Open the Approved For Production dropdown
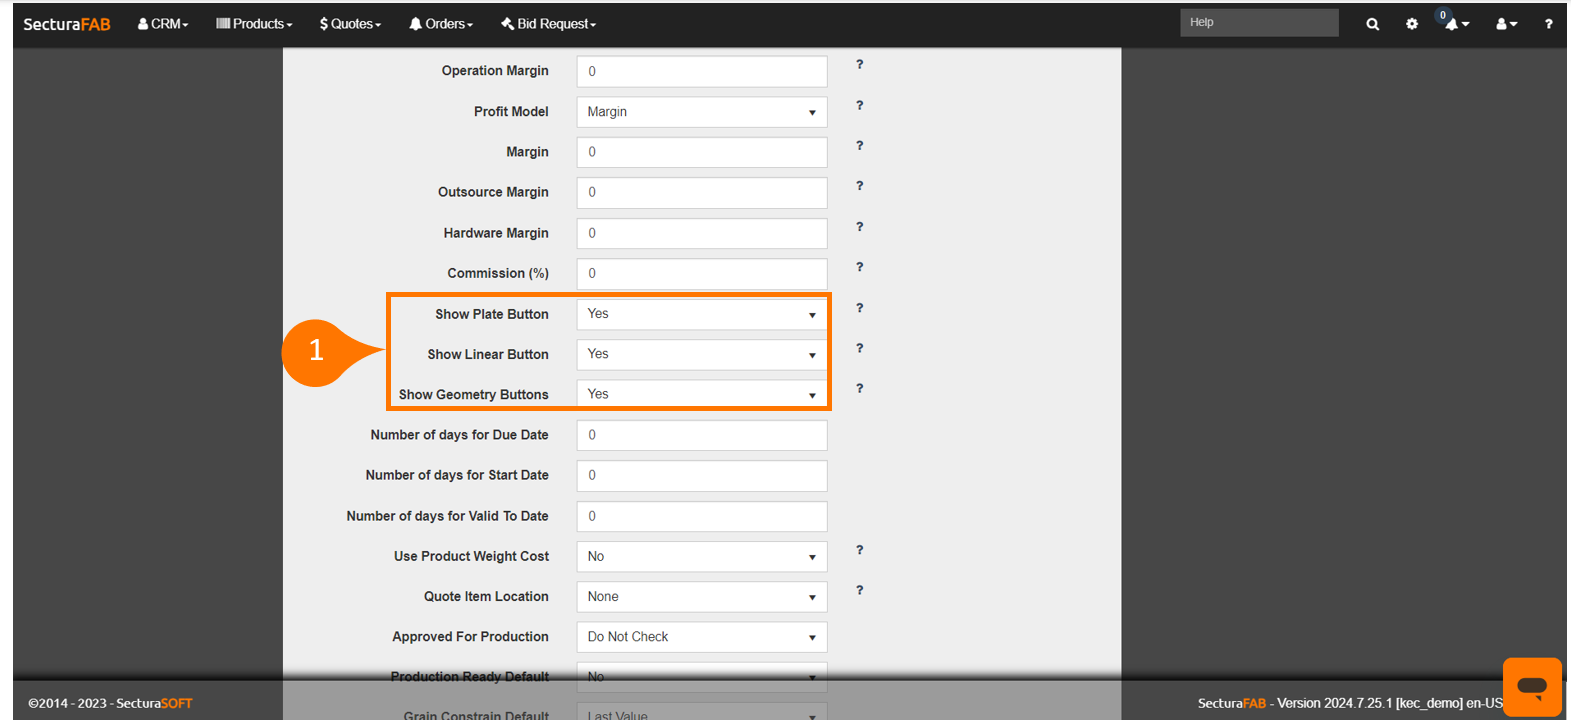Image resolution: width=1571 pixels, height=726 pixels. (x=702, y=637)
